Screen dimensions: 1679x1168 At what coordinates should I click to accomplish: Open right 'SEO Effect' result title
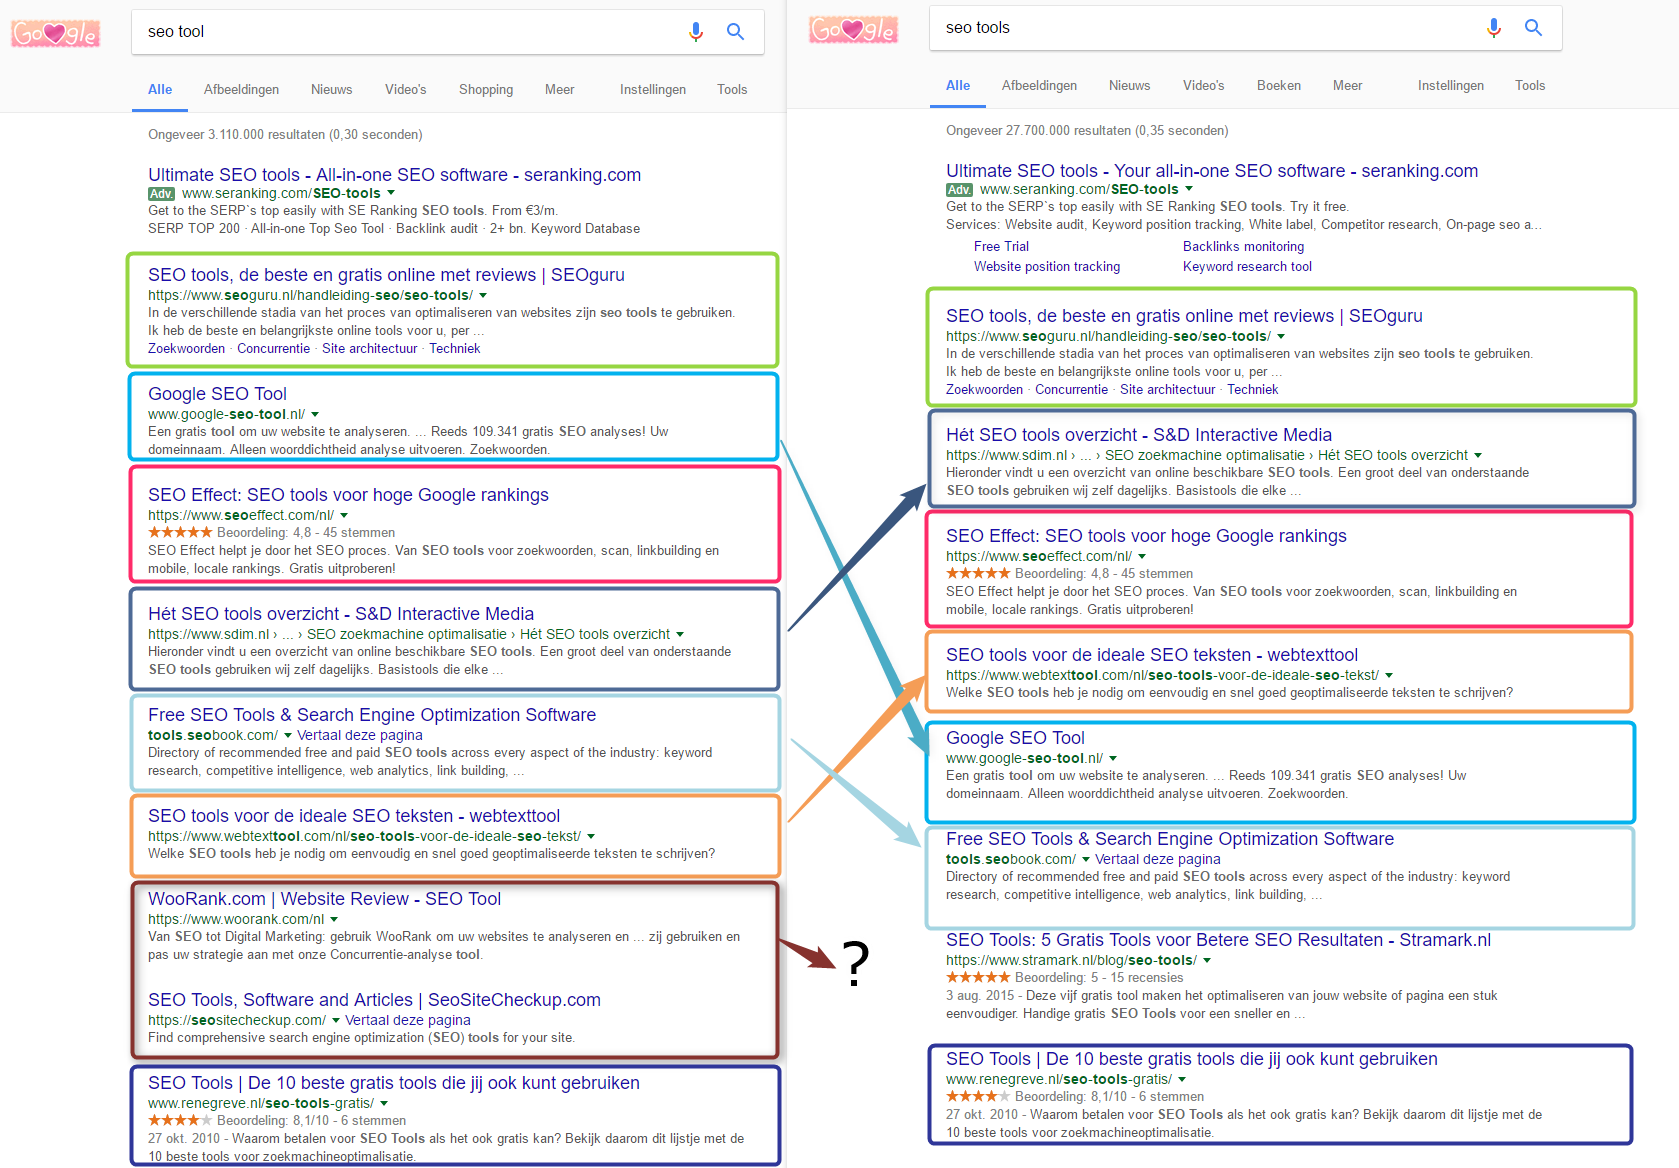(1146, 536)
